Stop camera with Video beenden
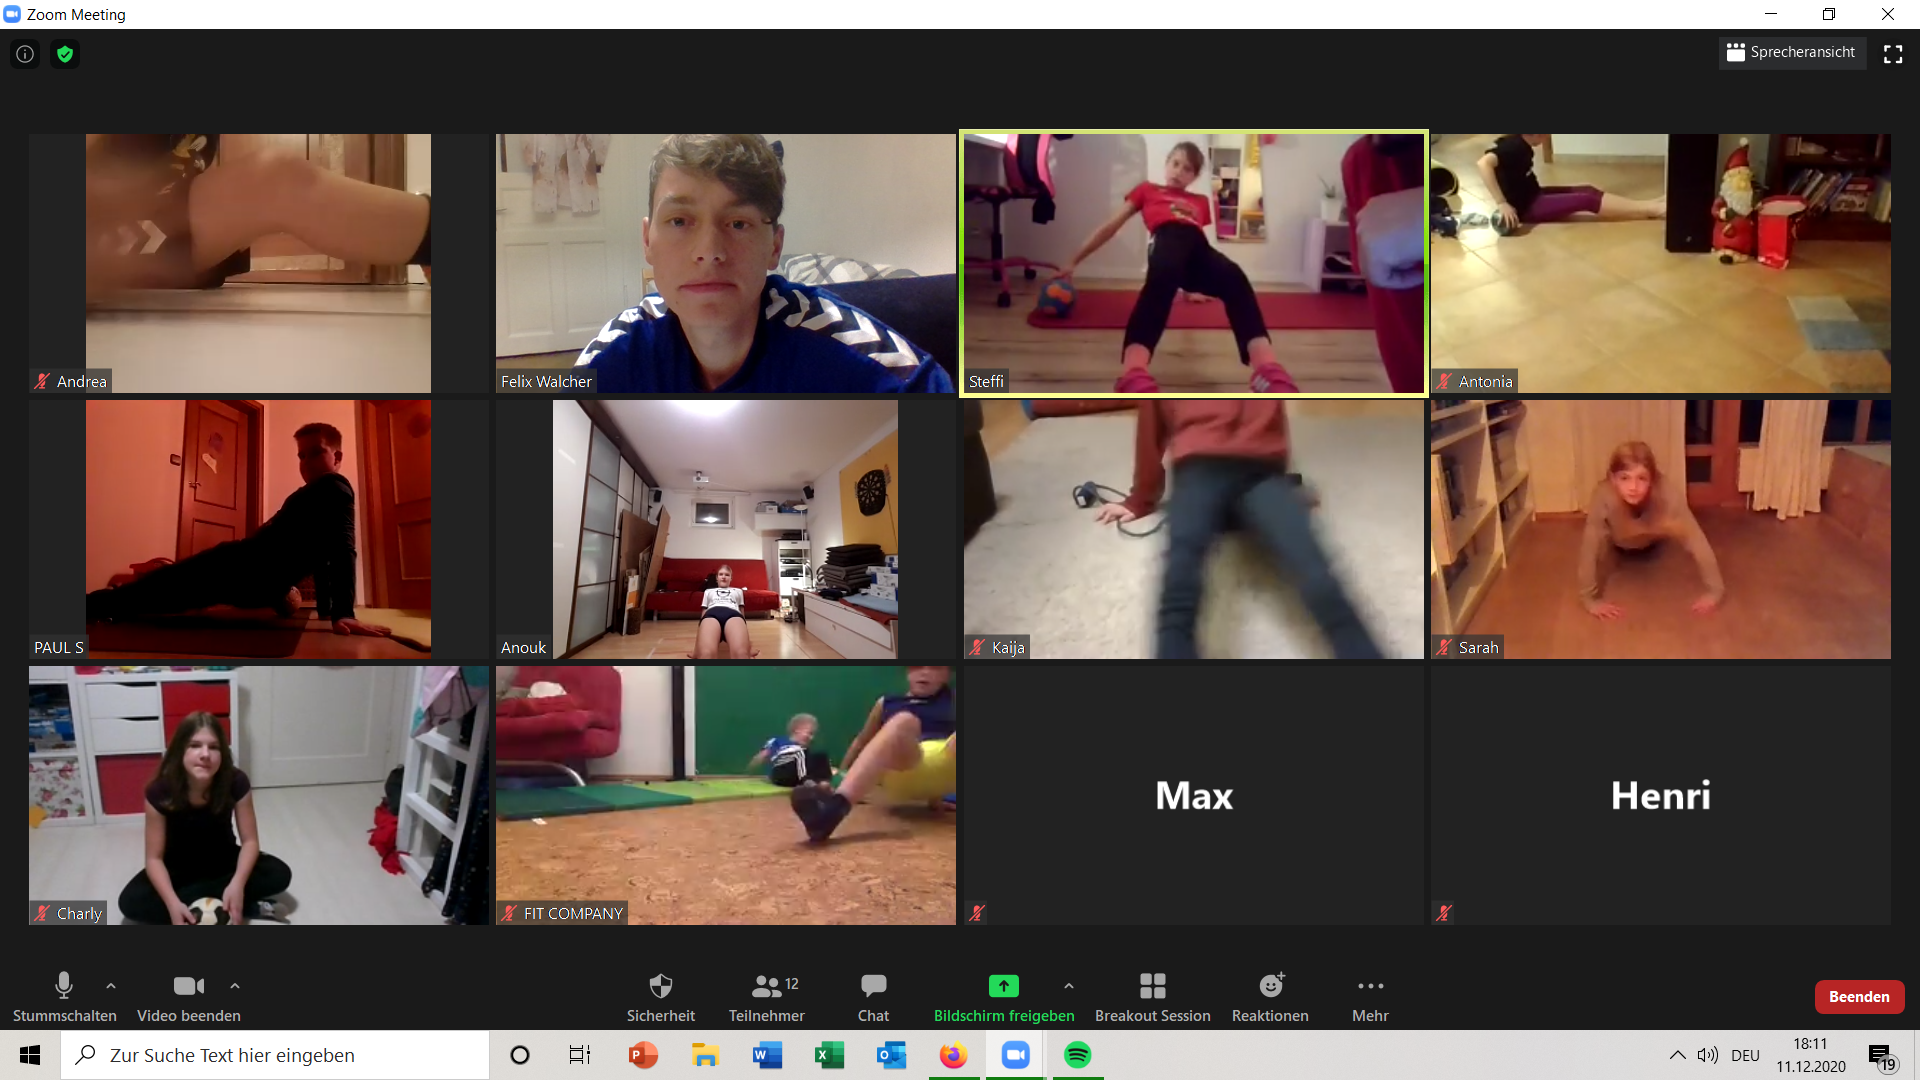 pos(189,997)
